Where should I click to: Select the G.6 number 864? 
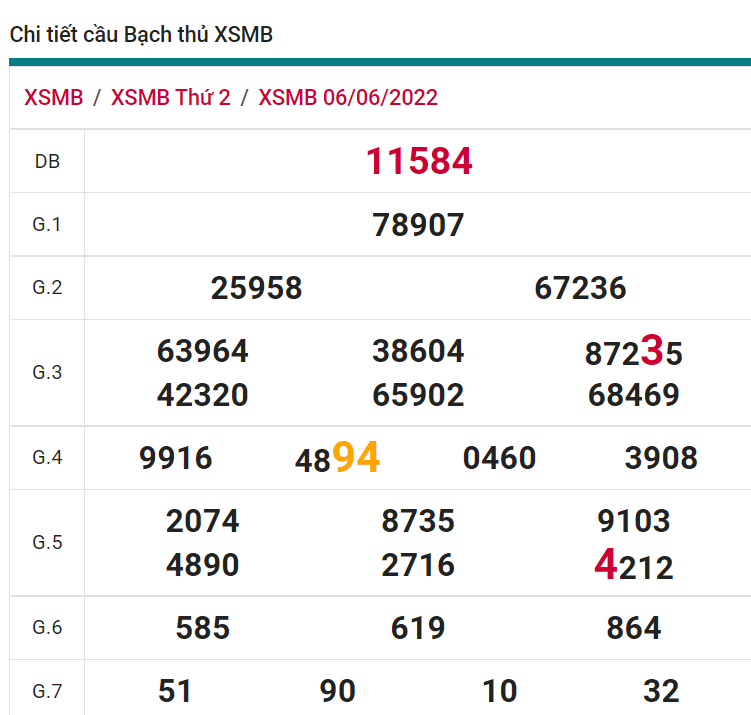coord(633,628)
